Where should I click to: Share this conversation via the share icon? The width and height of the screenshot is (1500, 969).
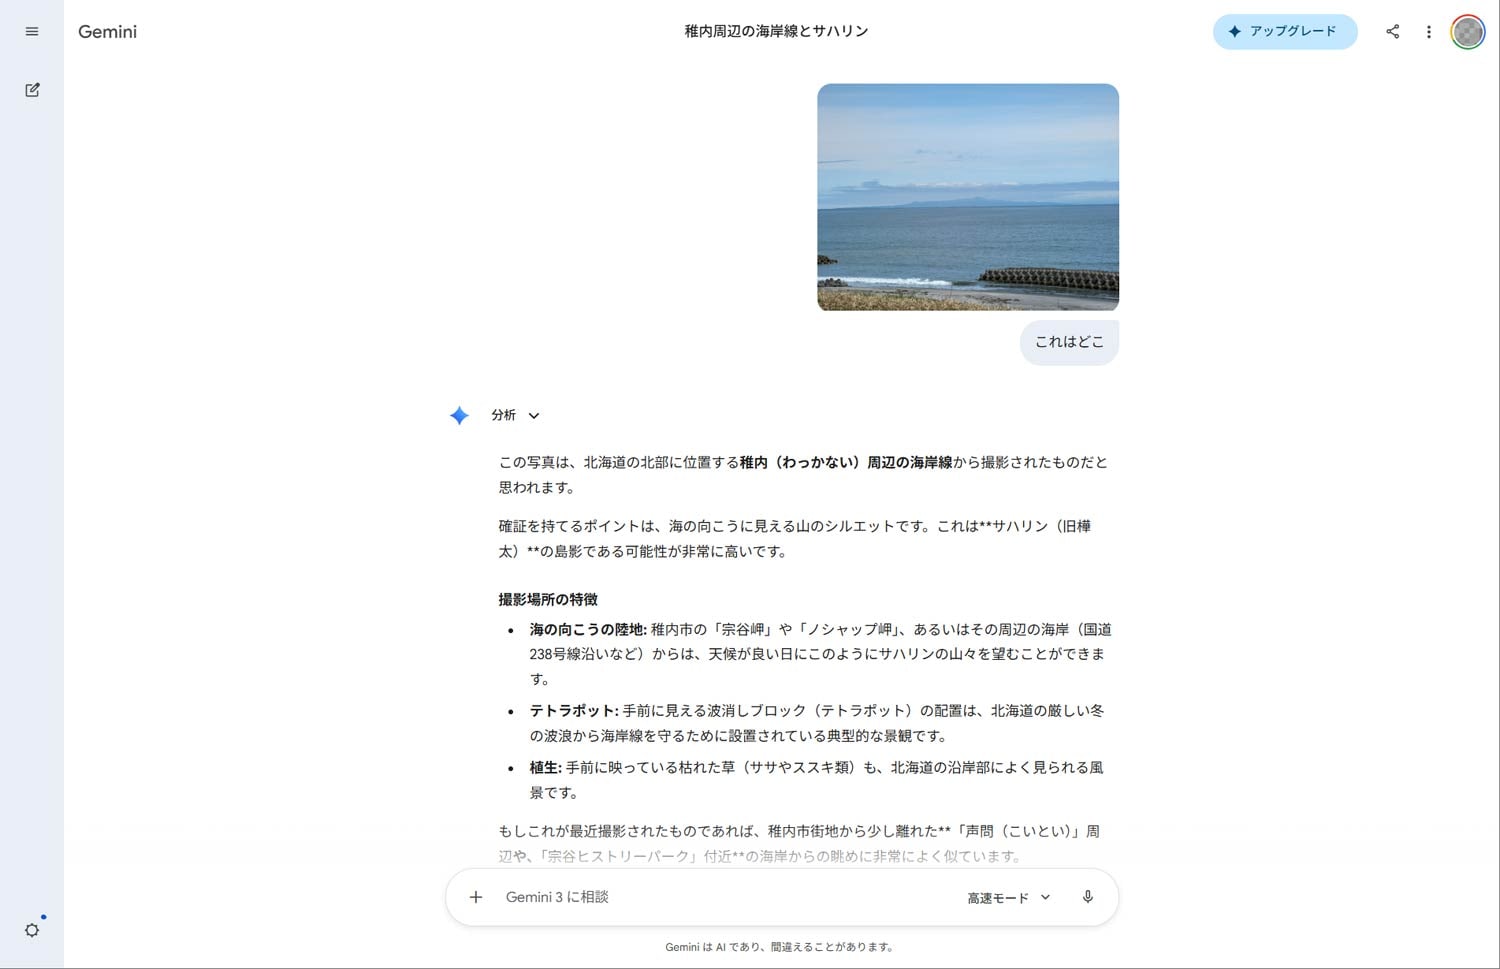pos(1392,31)
